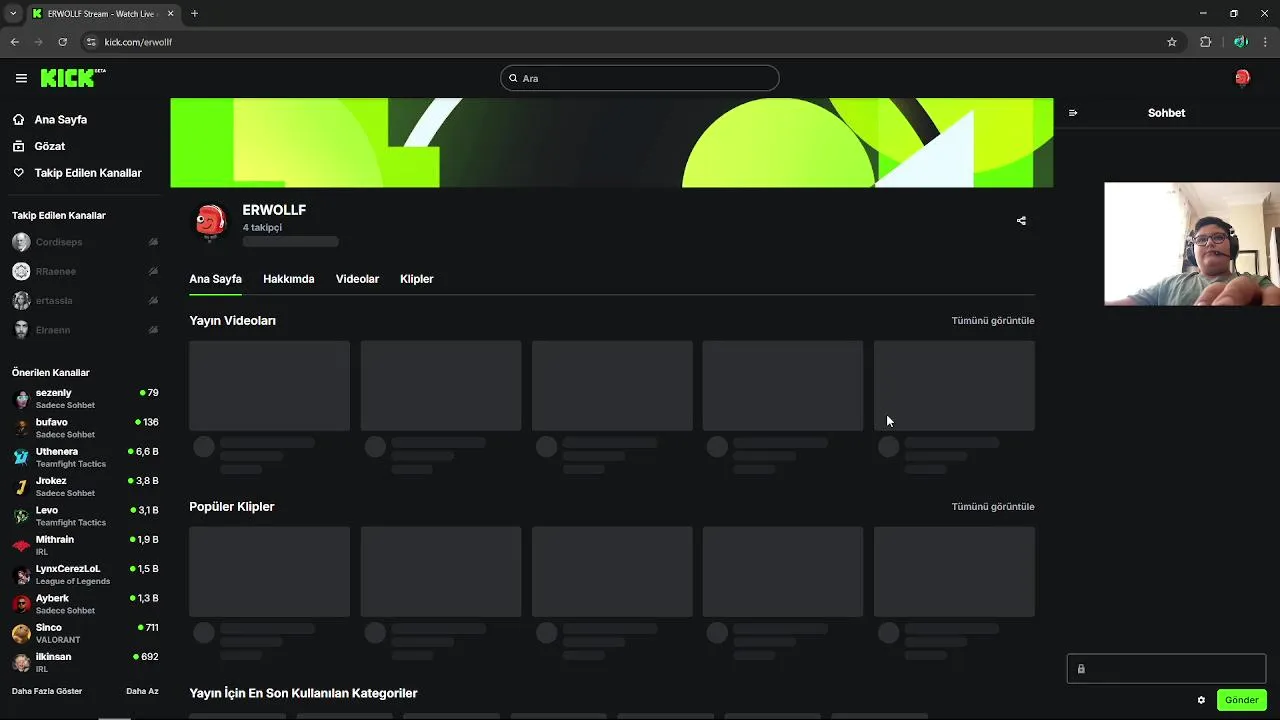The image size is (1280, 720).
Task: Click Mithrain's avatar icon
Action: click(x=21, y=545)
